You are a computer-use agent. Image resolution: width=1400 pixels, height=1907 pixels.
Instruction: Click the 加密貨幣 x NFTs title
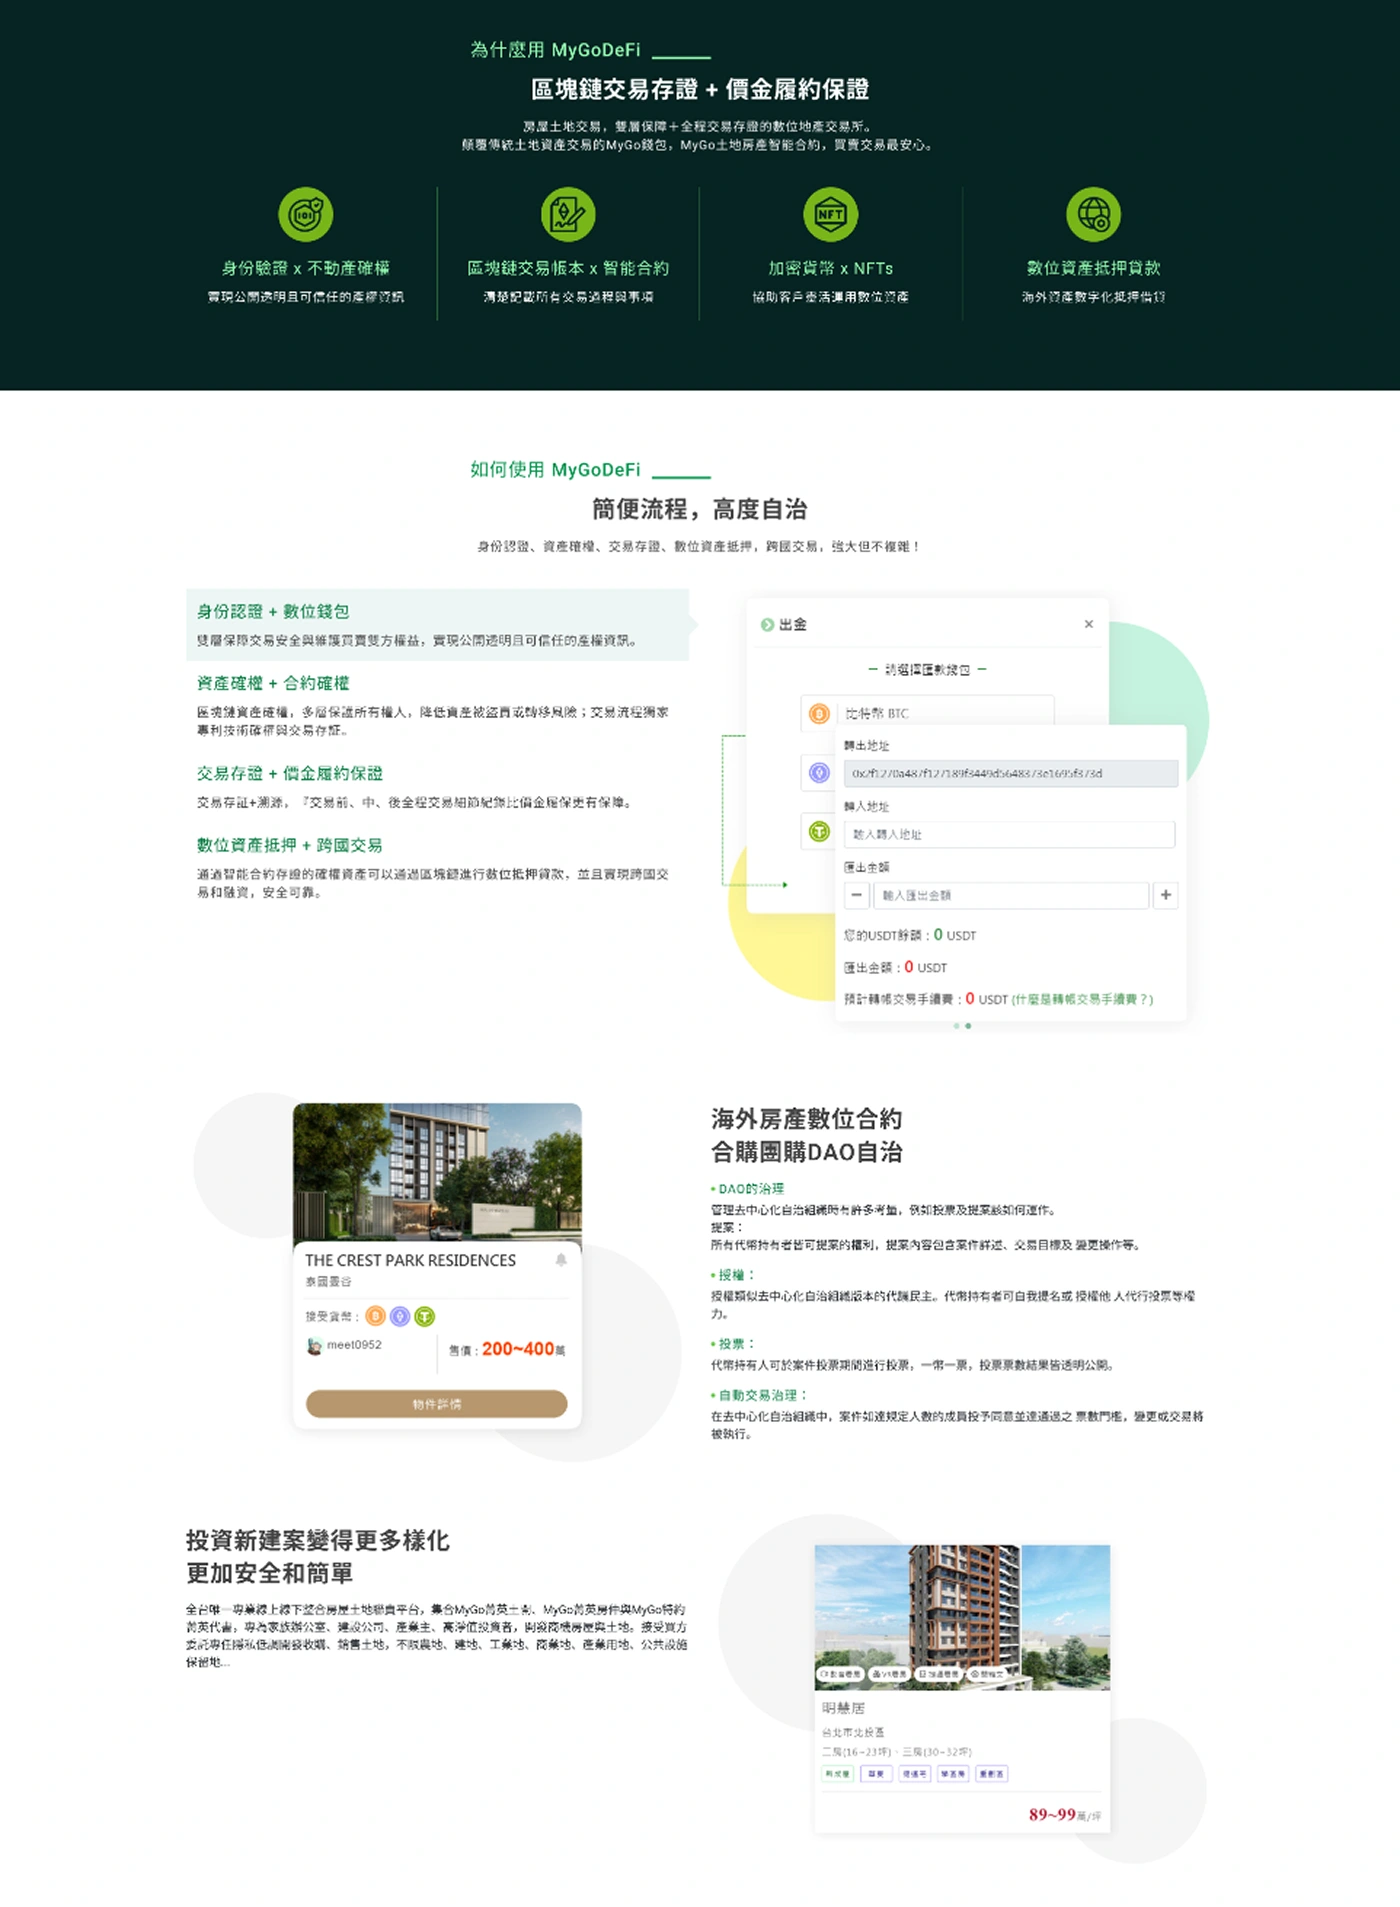point(830,268)
